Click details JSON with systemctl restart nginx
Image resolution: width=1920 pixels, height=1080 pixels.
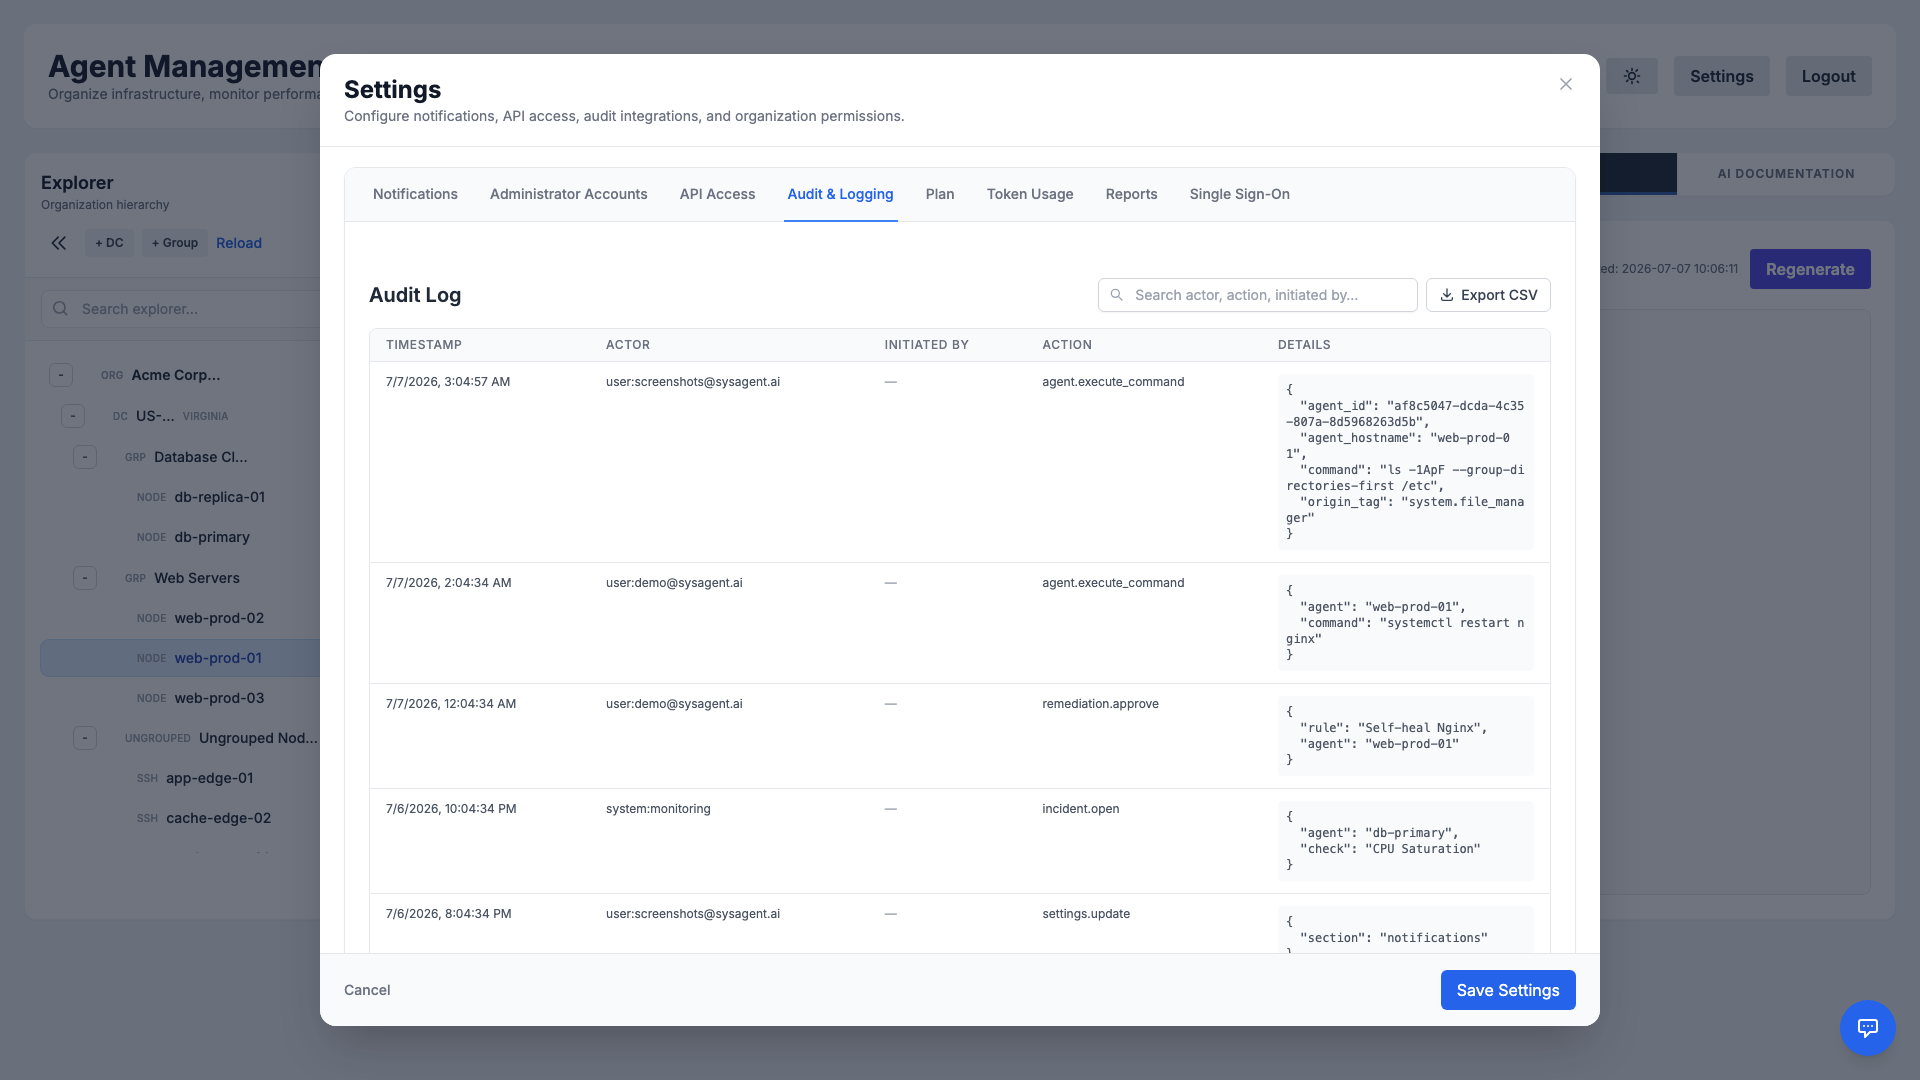tap(1405, 623)
